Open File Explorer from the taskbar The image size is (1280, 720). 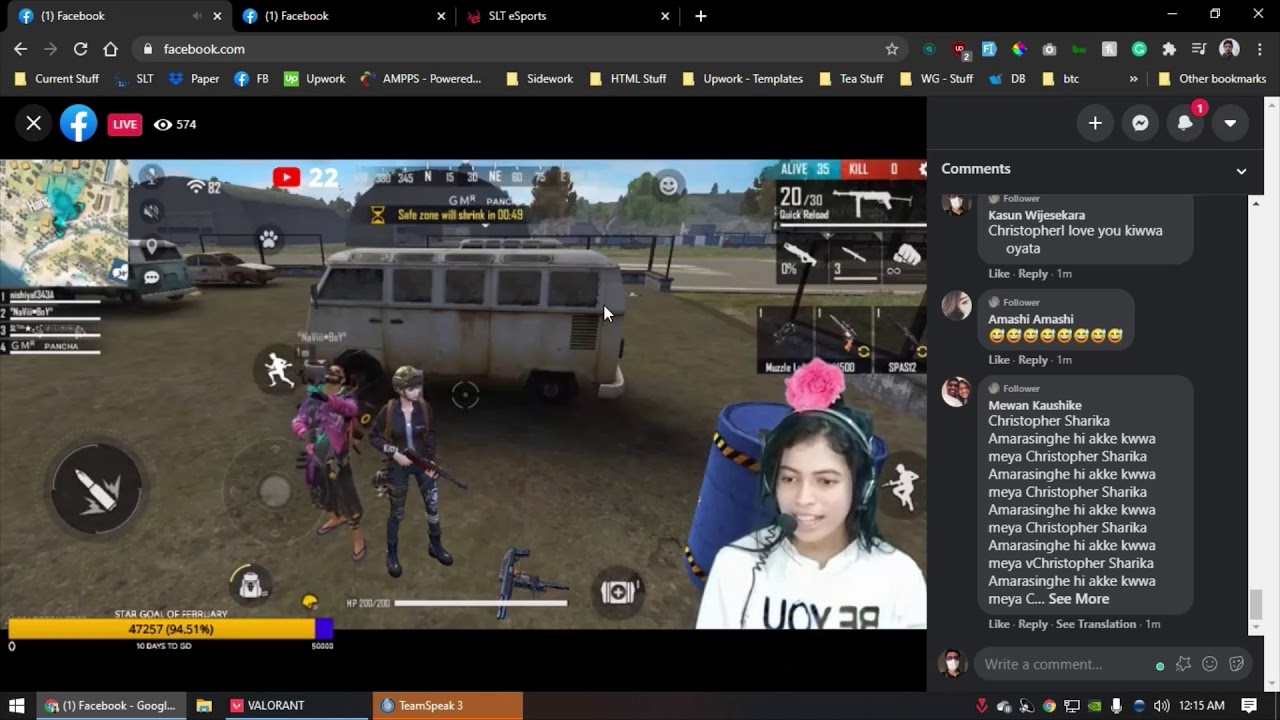(x=204, y=705)
